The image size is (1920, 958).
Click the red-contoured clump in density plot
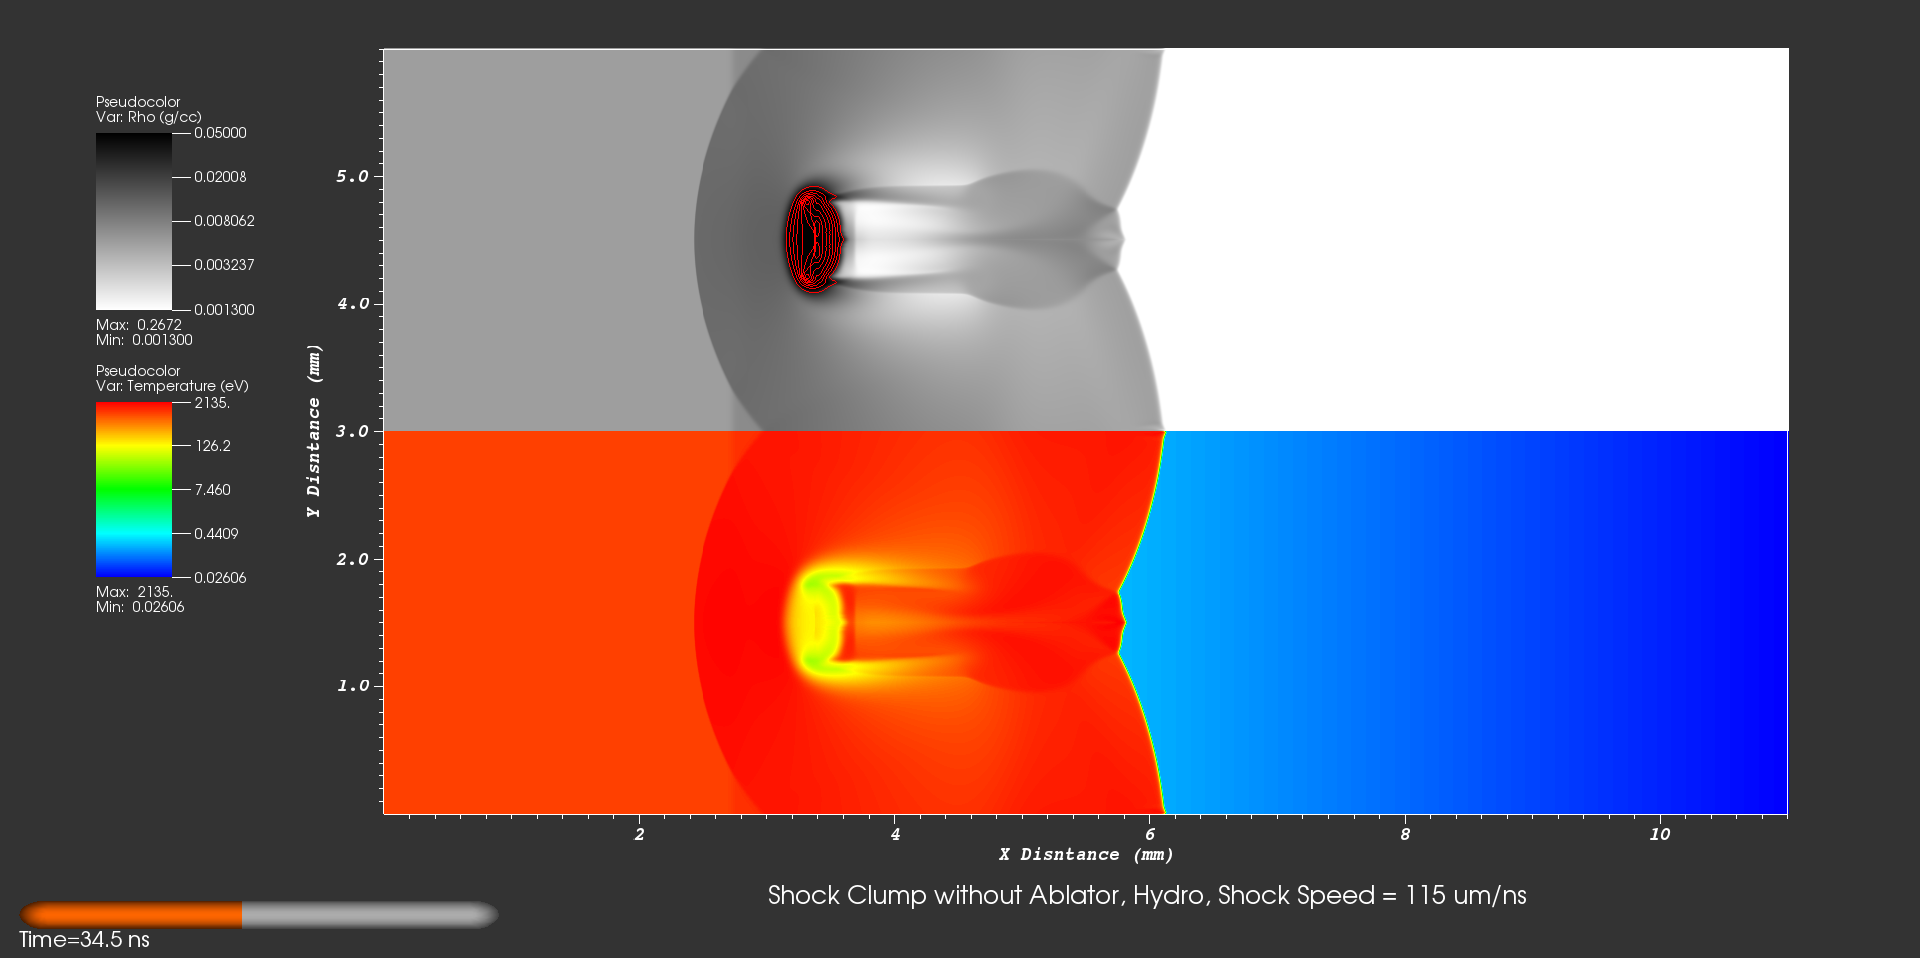(x=814, y=239)
